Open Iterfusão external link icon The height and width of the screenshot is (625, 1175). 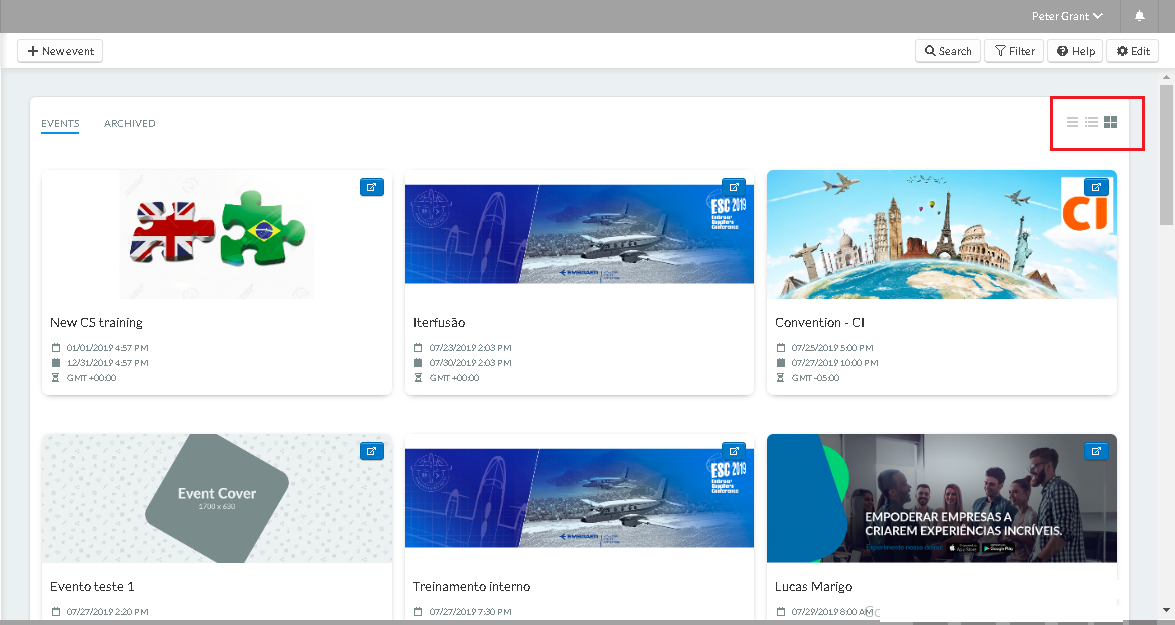tap(734, 187)
